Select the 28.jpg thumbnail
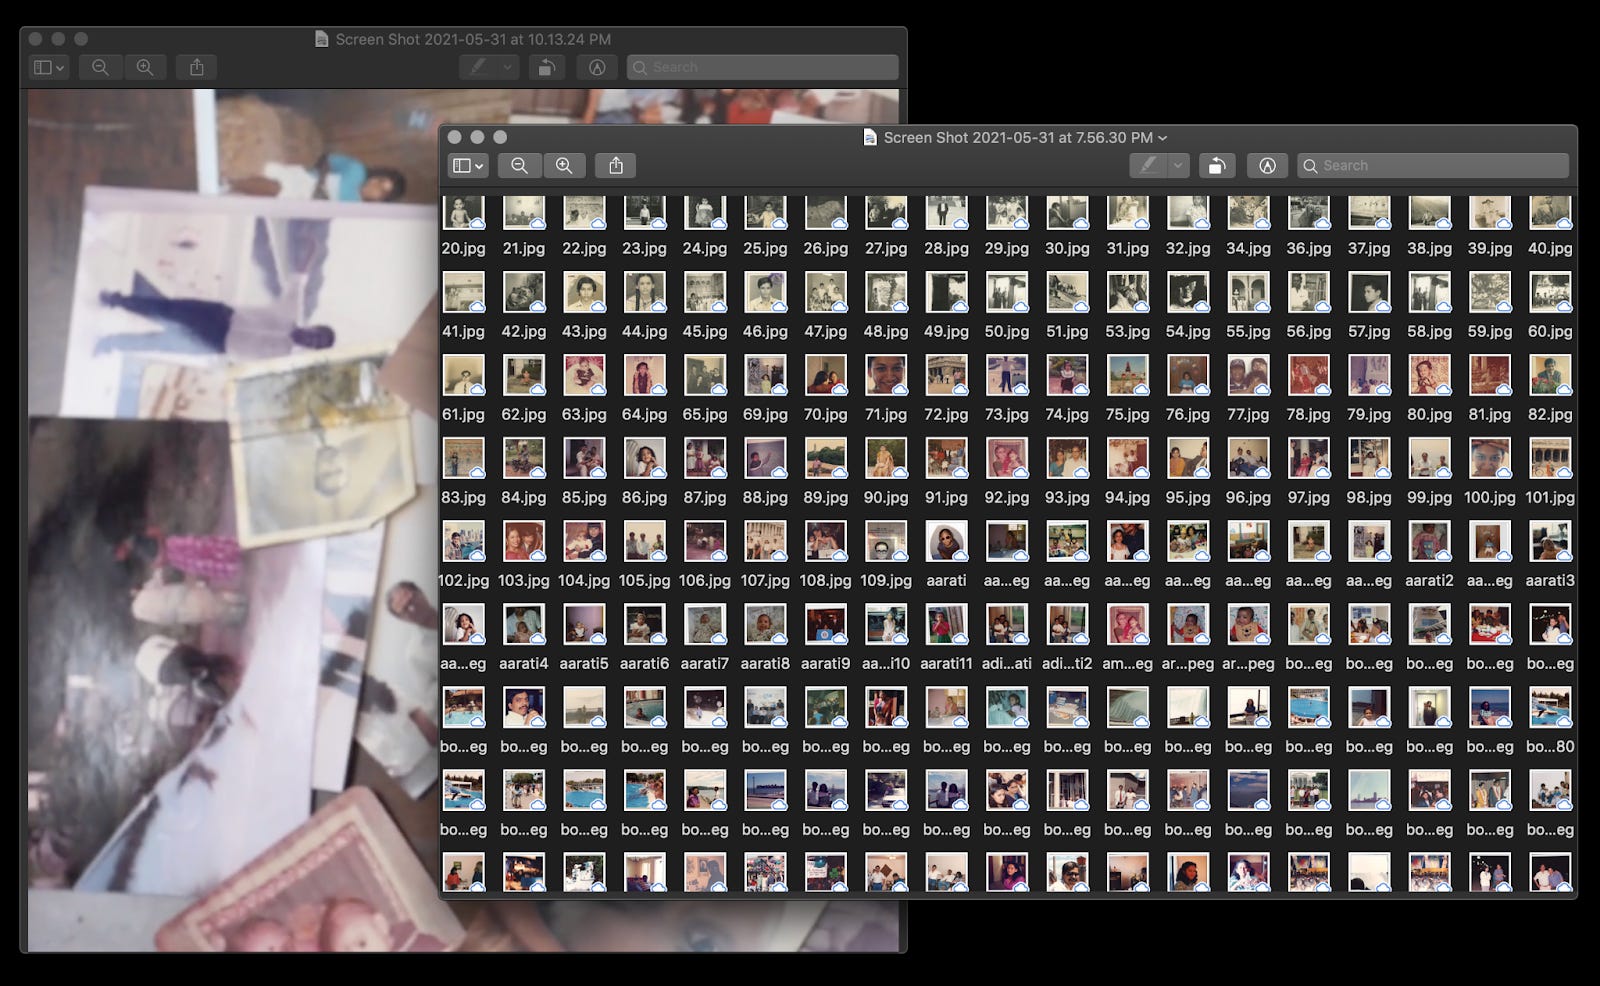Screen dimensions: 1600x986 946,212
